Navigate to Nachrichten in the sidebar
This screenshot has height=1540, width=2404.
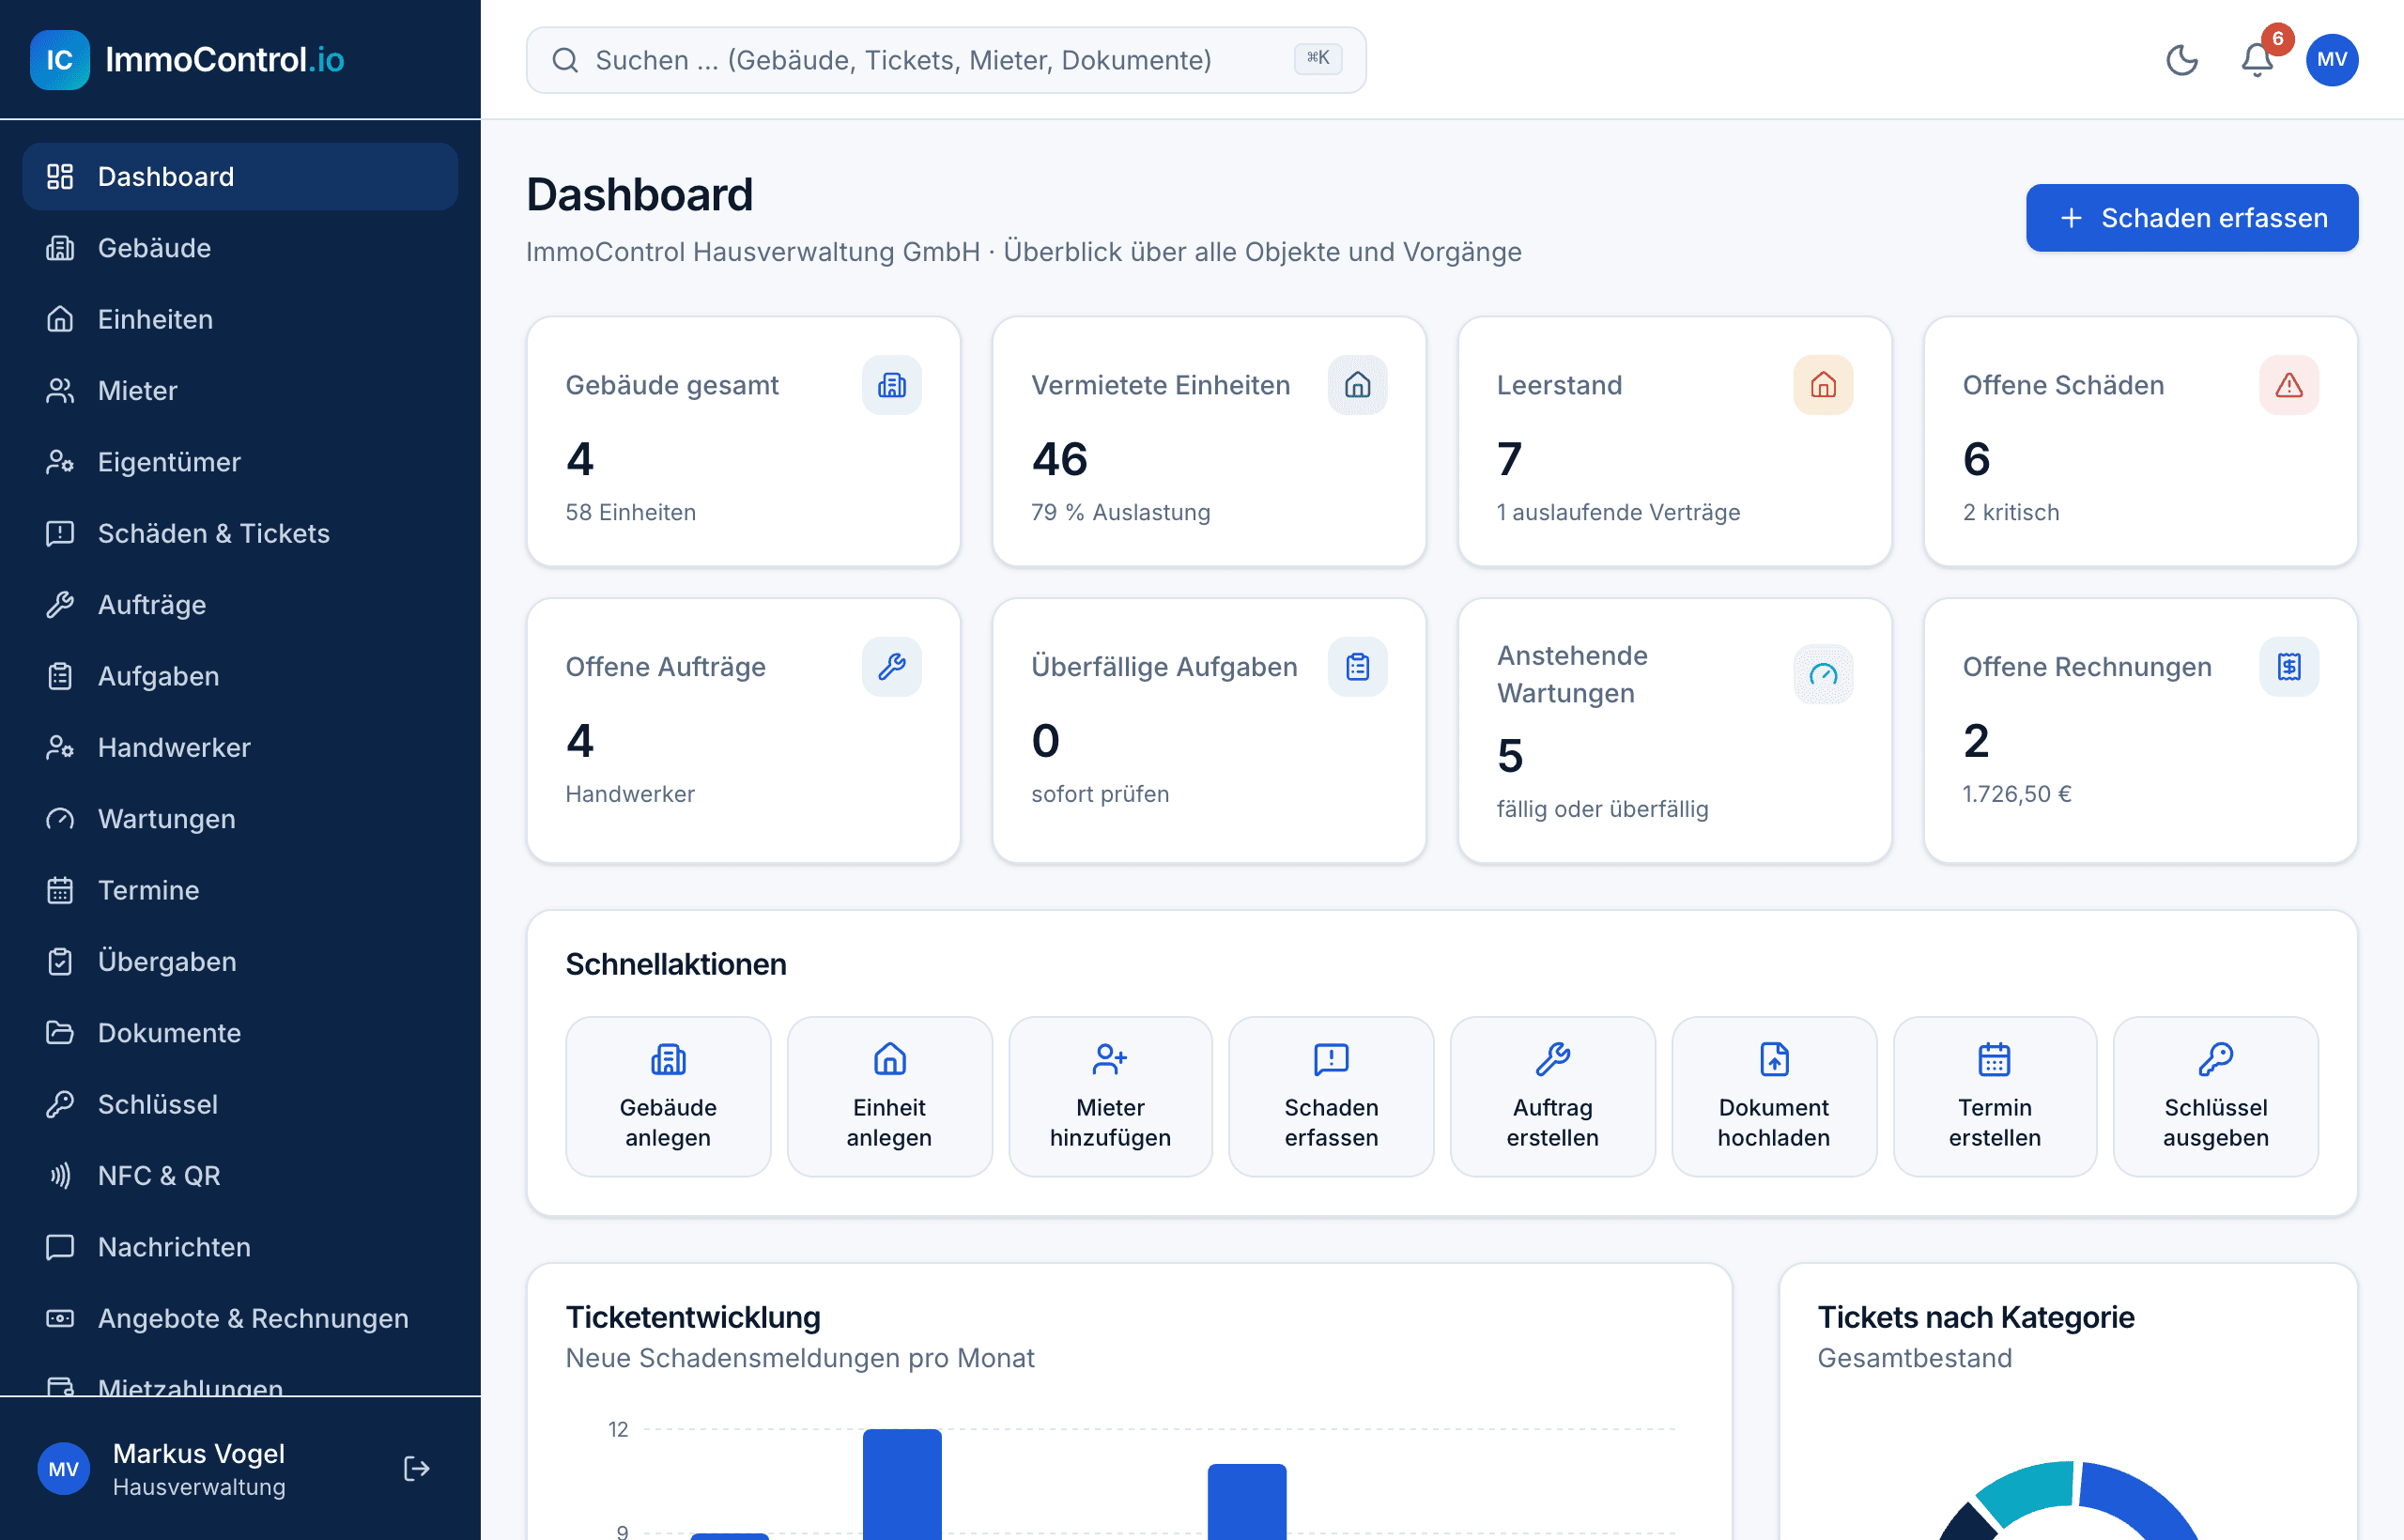(x=240, y=1247)
